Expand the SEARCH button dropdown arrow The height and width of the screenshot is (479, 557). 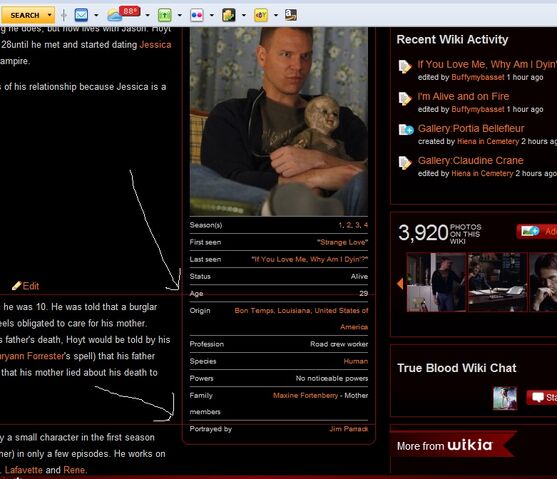[49, 15]
